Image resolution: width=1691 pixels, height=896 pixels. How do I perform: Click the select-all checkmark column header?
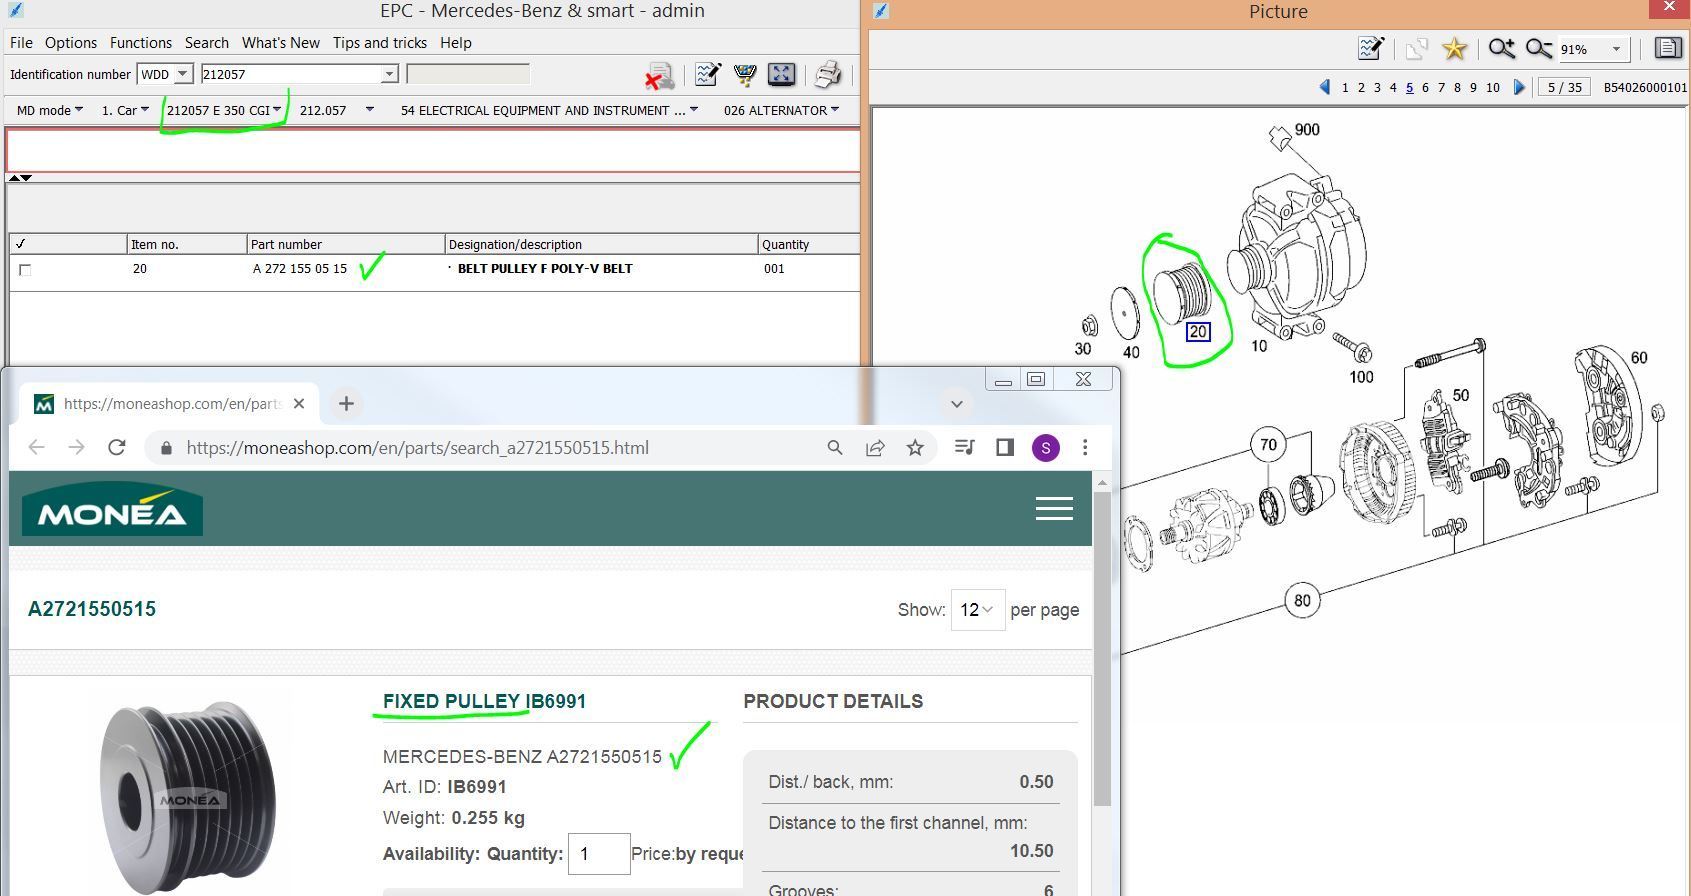coord(21,244)
